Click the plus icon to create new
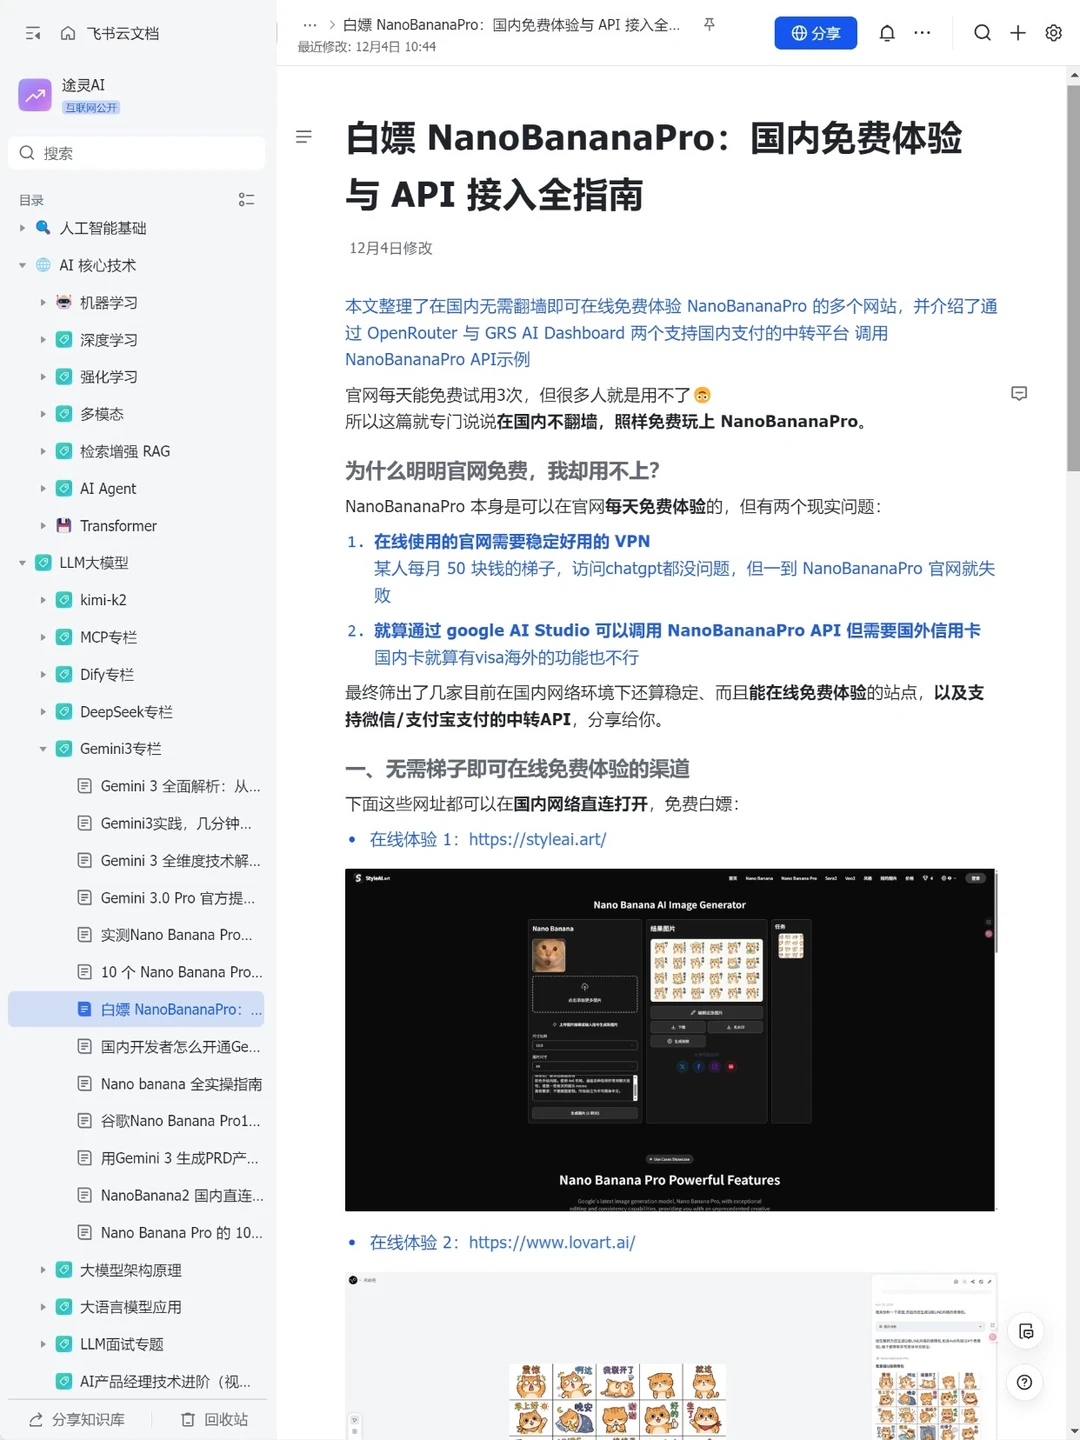The width and height of the screenshot is (1080, 1440). tap(1018, 33)
